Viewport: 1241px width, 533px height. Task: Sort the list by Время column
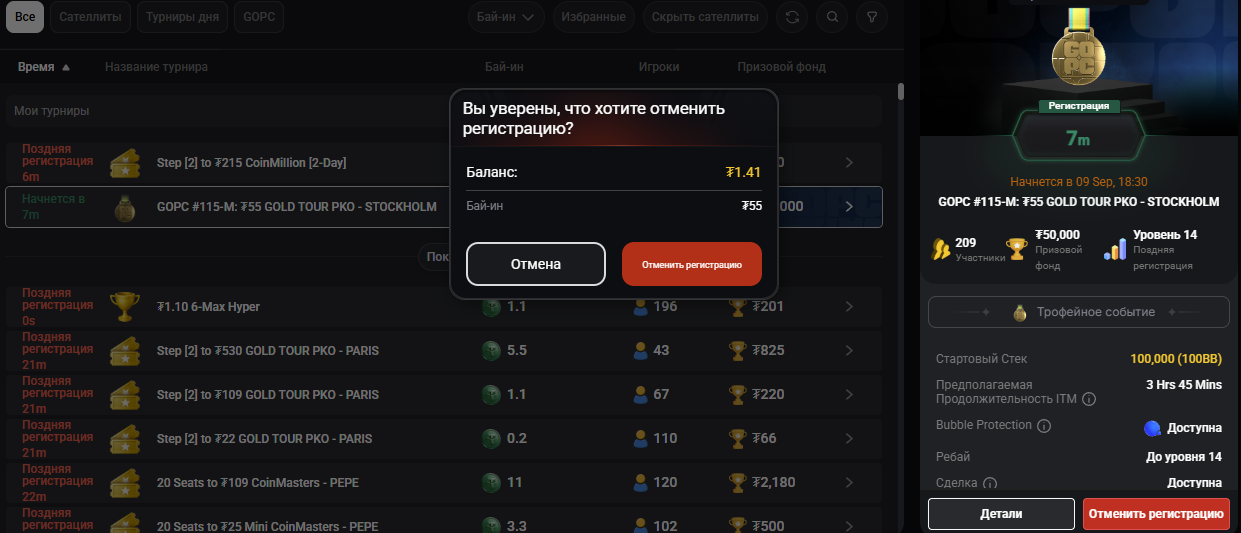click(44, 67)
